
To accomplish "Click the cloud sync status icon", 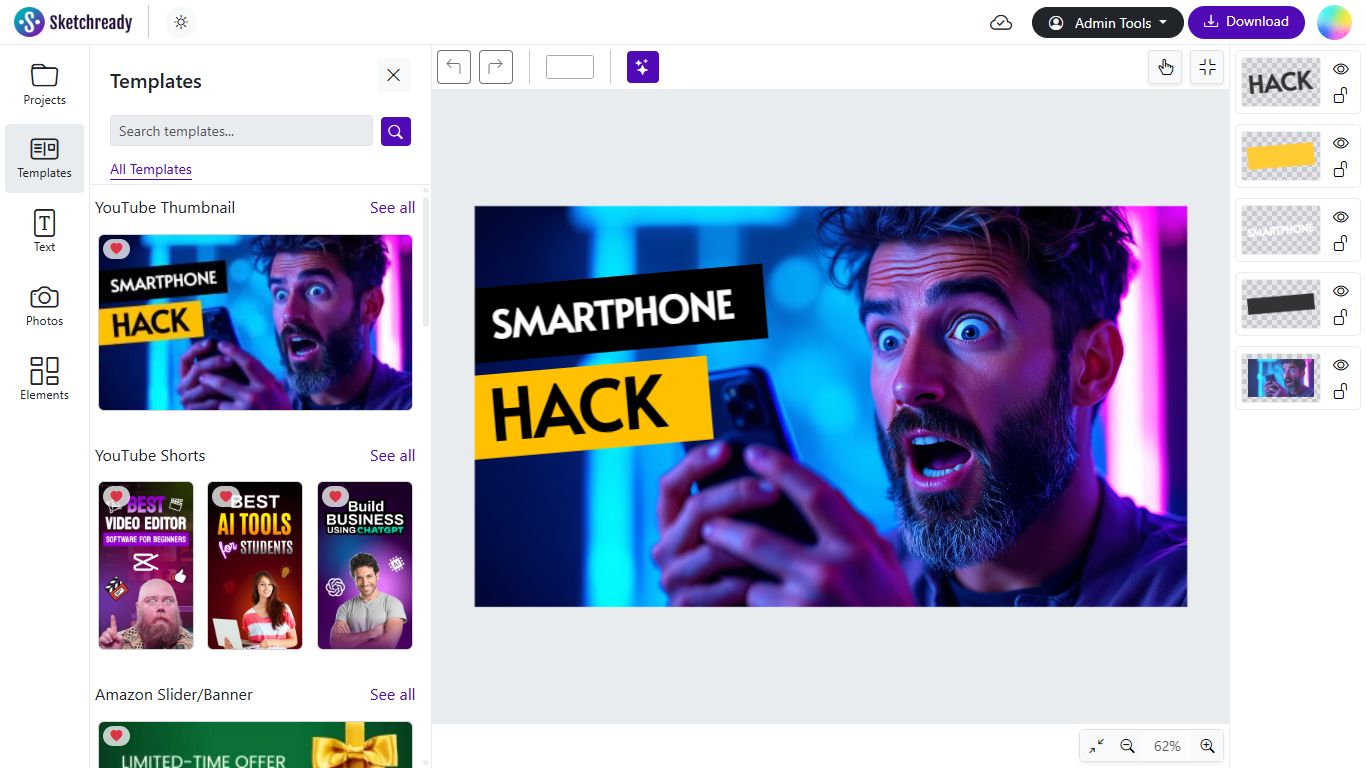I will click(1001, 23).
